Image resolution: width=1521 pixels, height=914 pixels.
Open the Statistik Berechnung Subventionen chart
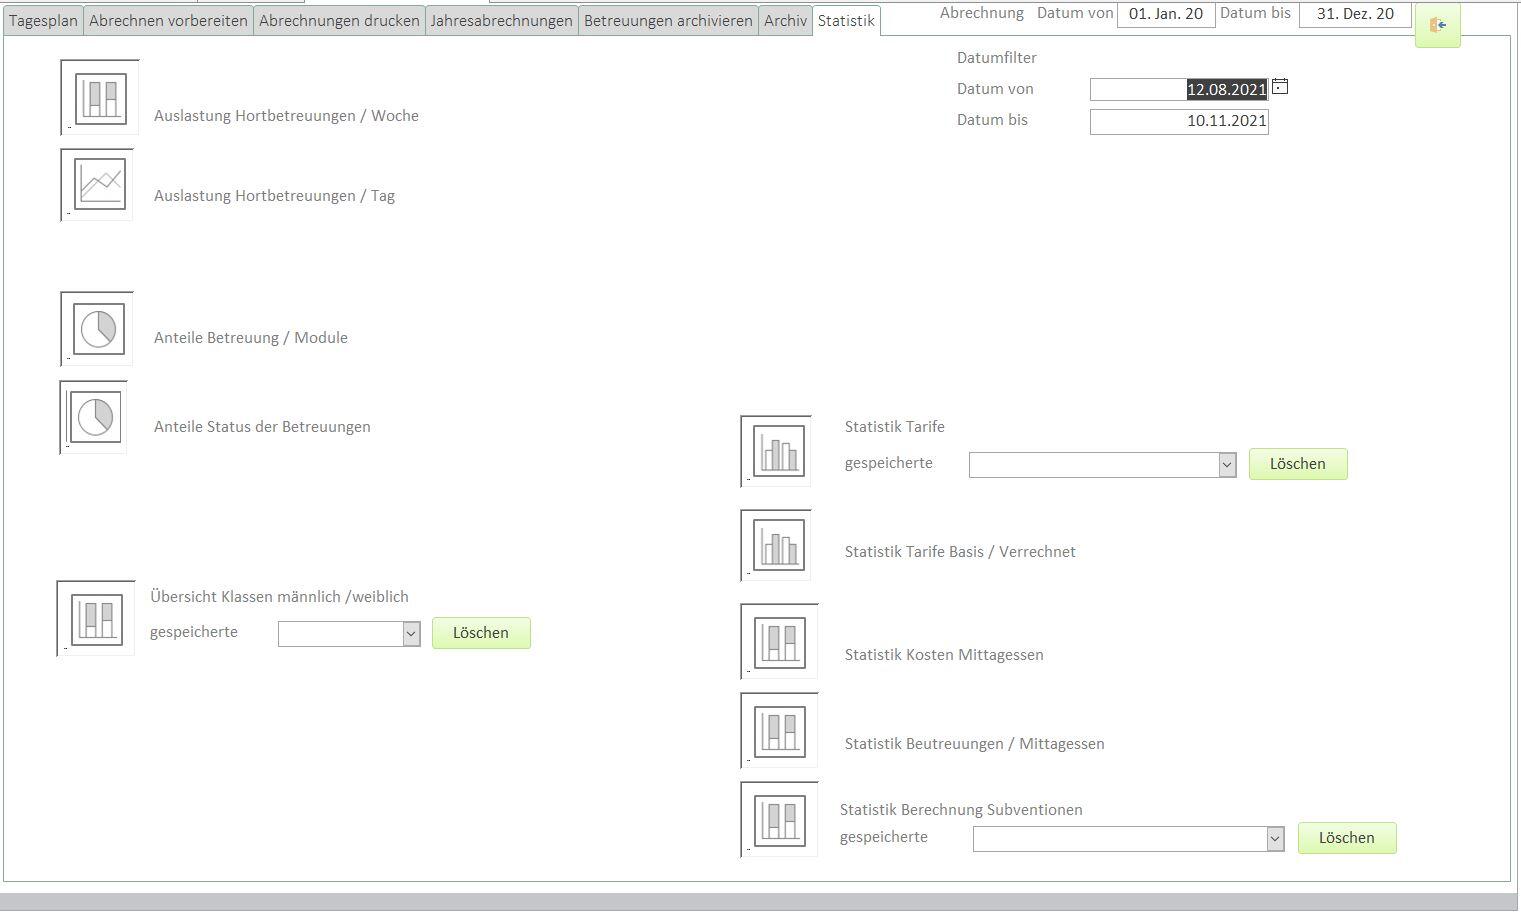click(x=780, y=819)
